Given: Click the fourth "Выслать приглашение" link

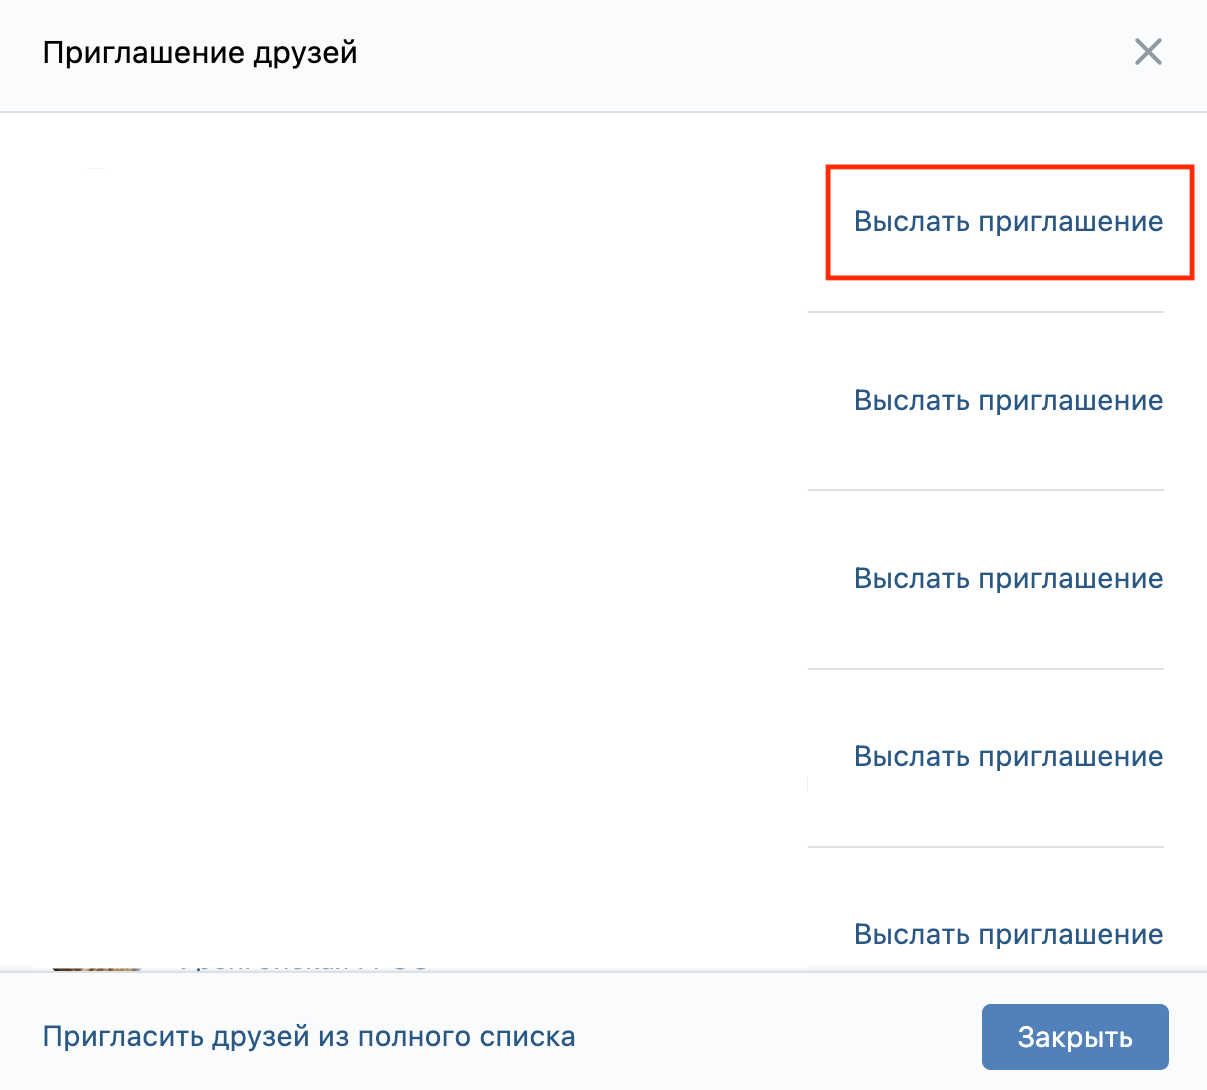Looking at the screenshot, I should (1008, 757).
